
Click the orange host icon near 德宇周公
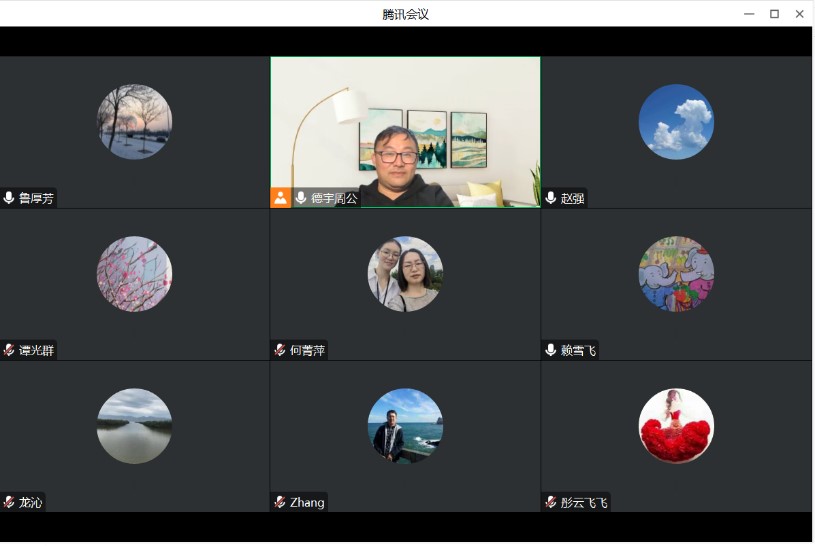pyautogui.click(x=281, y=198)
